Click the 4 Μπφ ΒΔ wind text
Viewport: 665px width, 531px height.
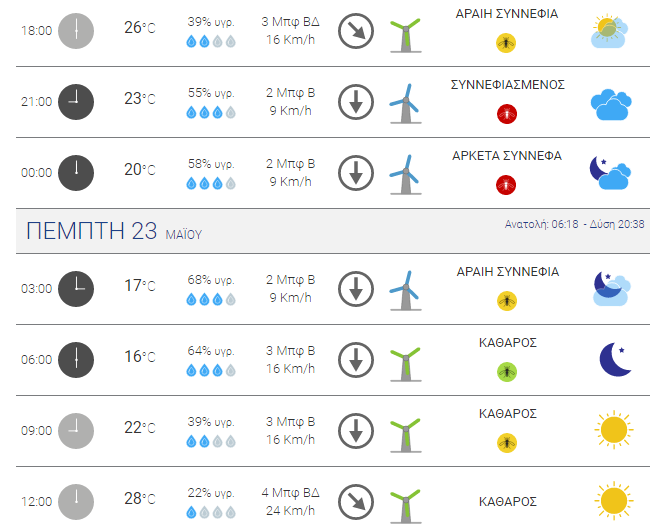click(291, 493)
